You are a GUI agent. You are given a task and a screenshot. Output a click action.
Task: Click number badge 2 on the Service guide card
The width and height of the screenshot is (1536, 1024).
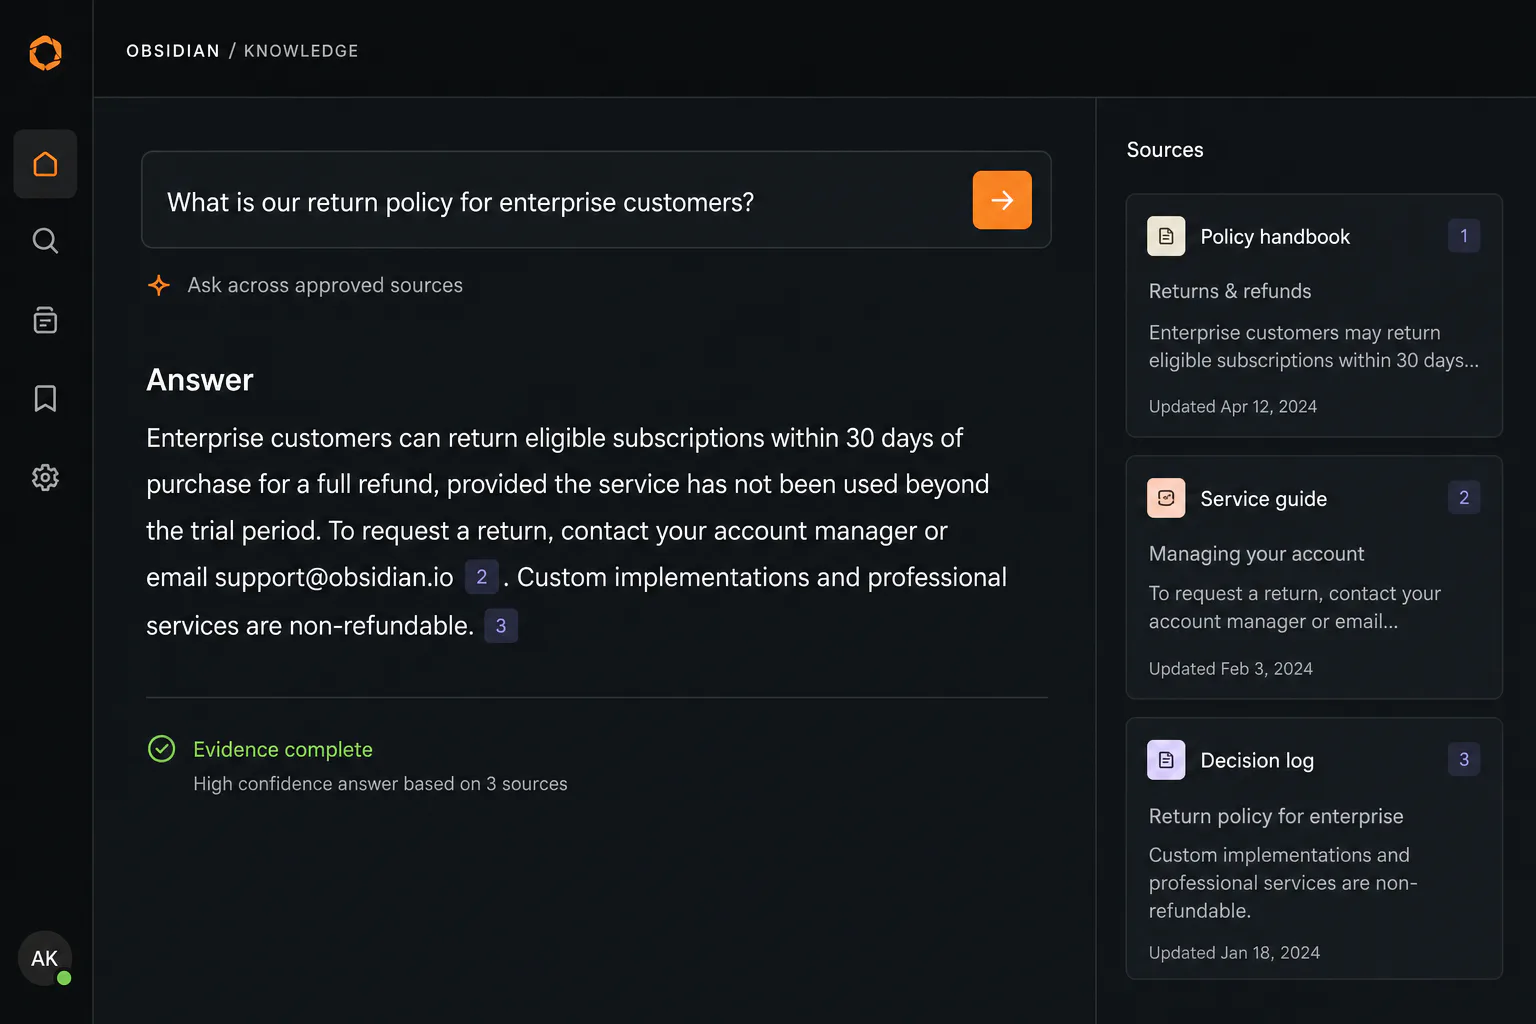1464,498
